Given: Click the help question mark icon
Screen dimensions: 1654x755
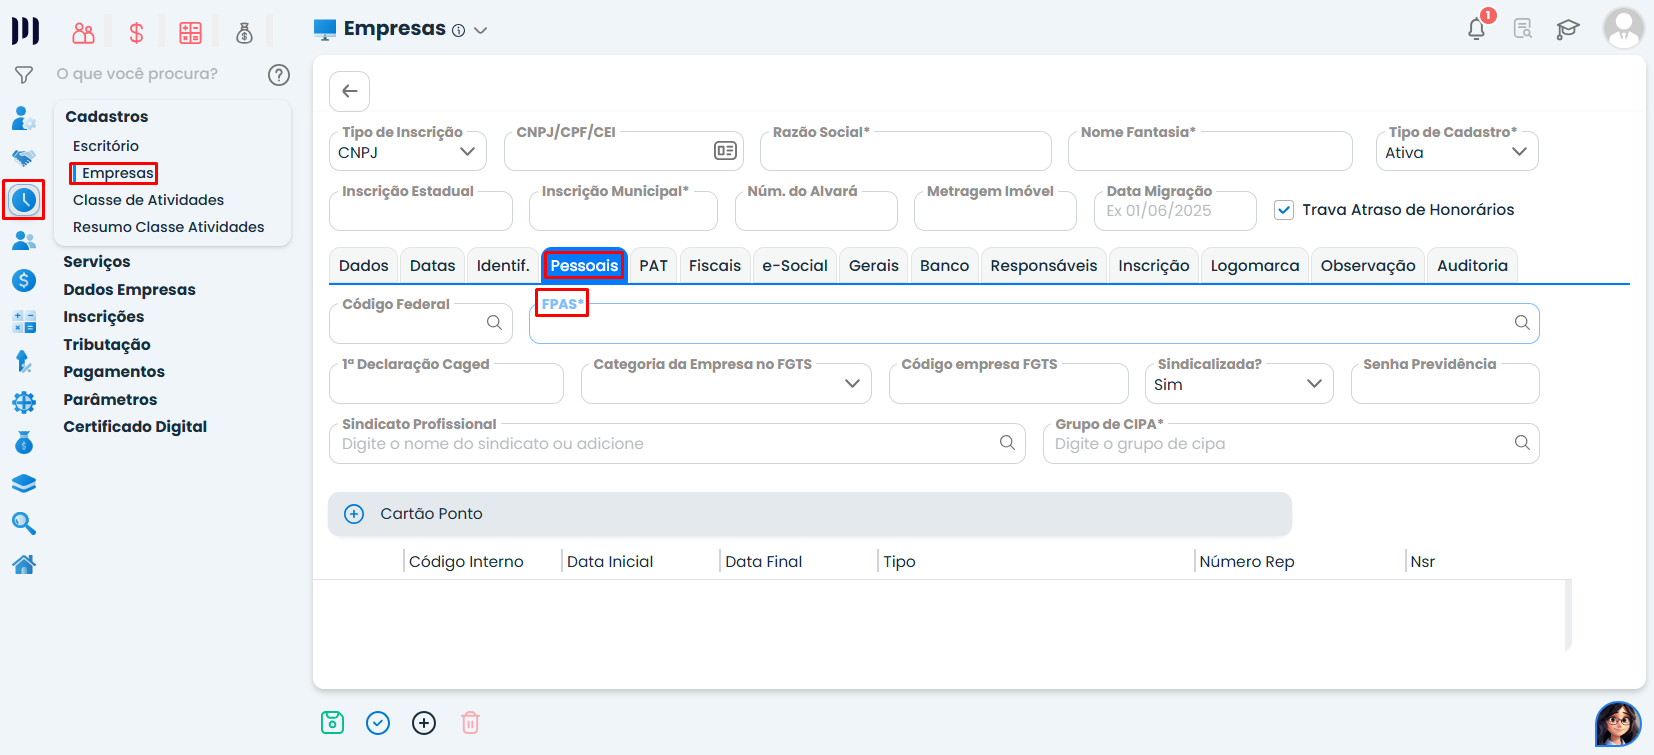Looking at the screenshot, I should (279, 75).
